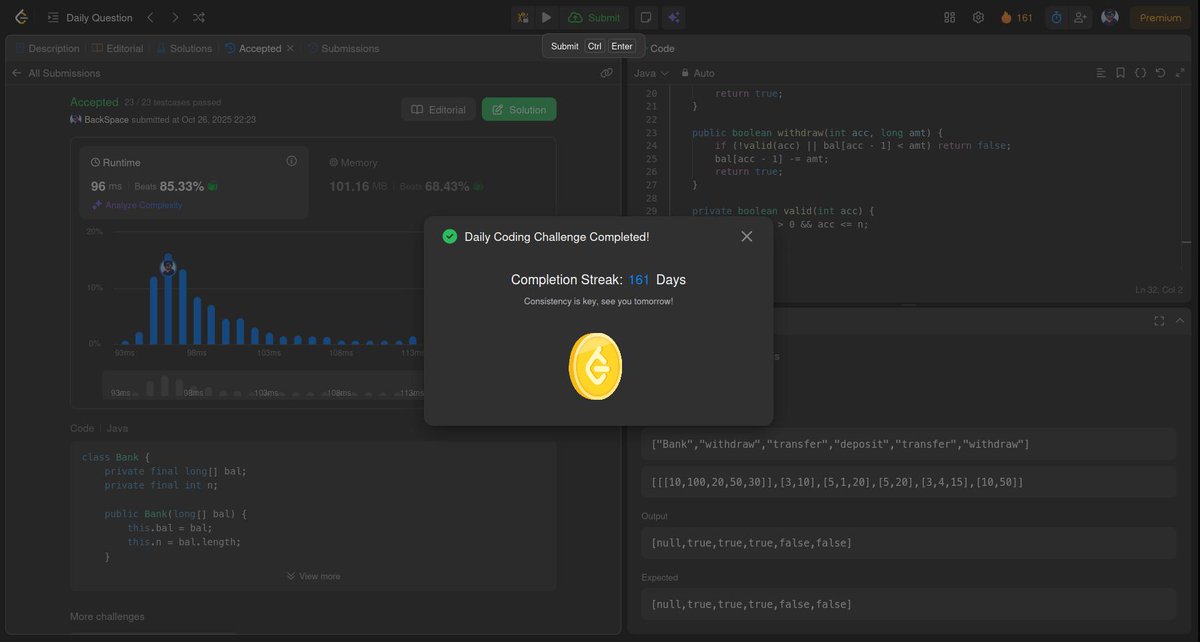The height and width of the screenshot is (642, 1200).
Task: Switch to the Description tab
Action: (x=47, y=48)
